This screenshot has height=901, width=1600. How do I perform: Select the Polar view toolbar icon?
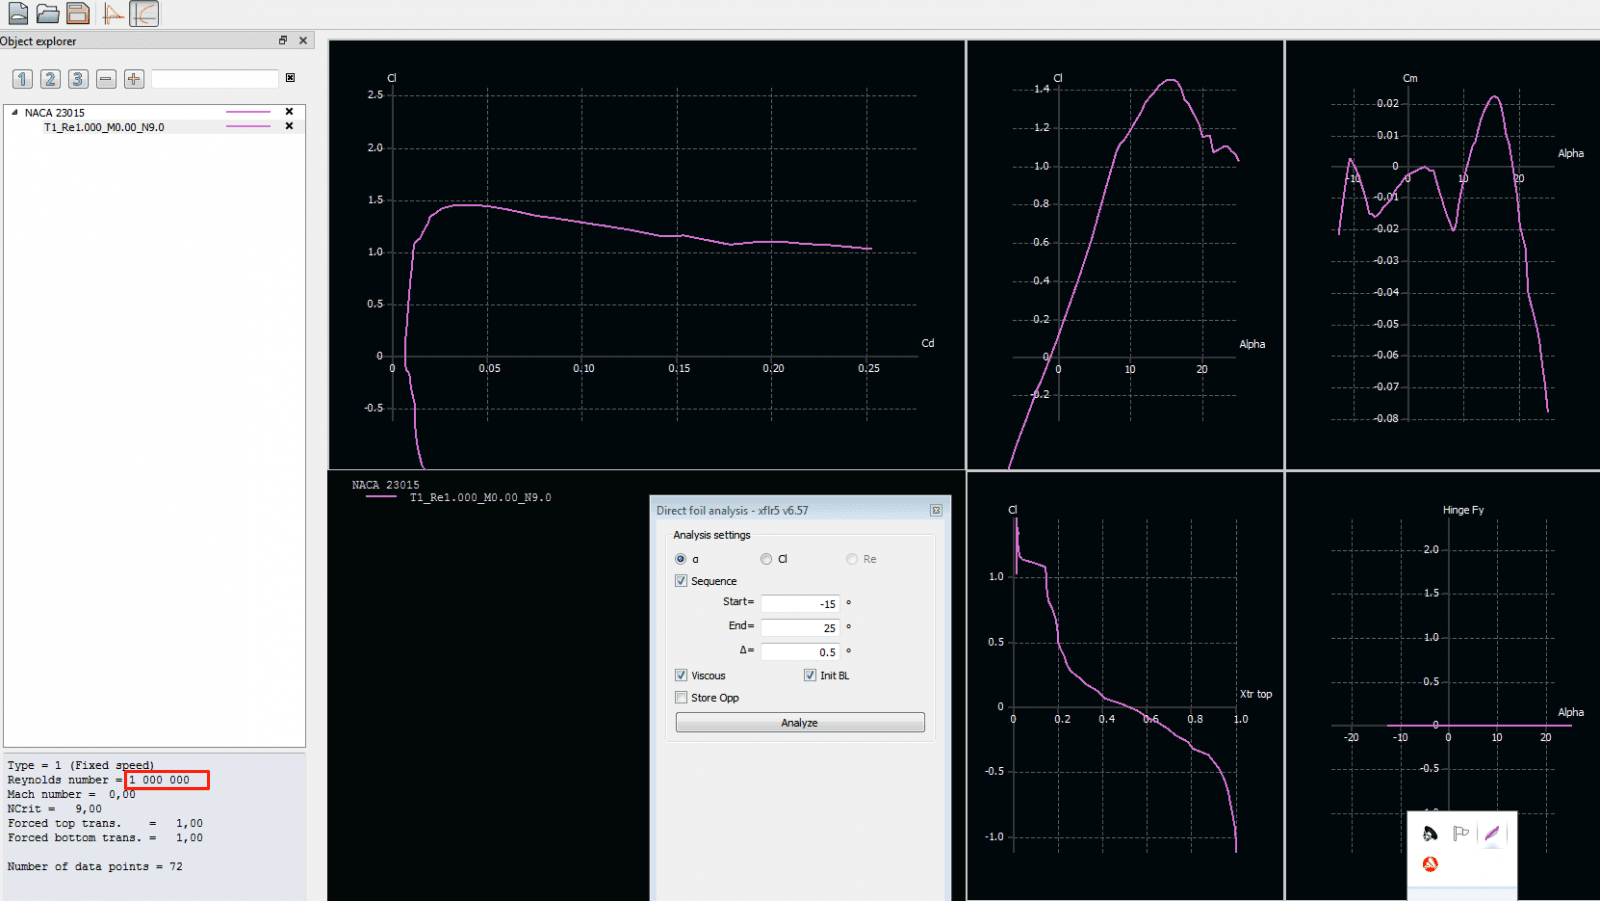144,14
